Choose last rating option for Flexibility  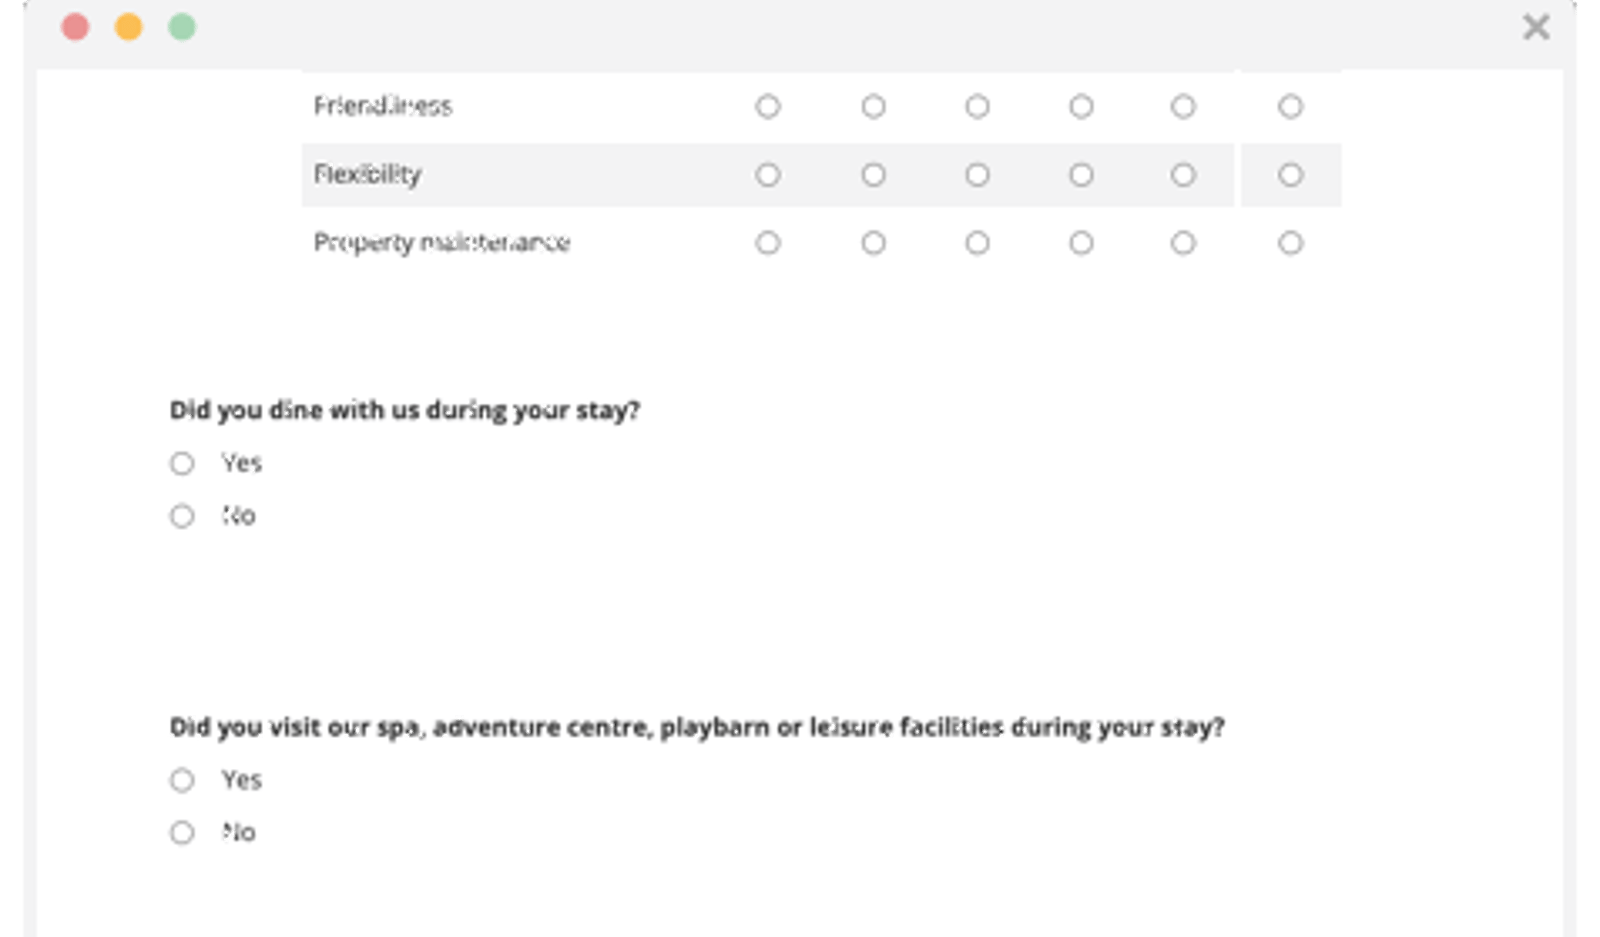point(1290,175)
